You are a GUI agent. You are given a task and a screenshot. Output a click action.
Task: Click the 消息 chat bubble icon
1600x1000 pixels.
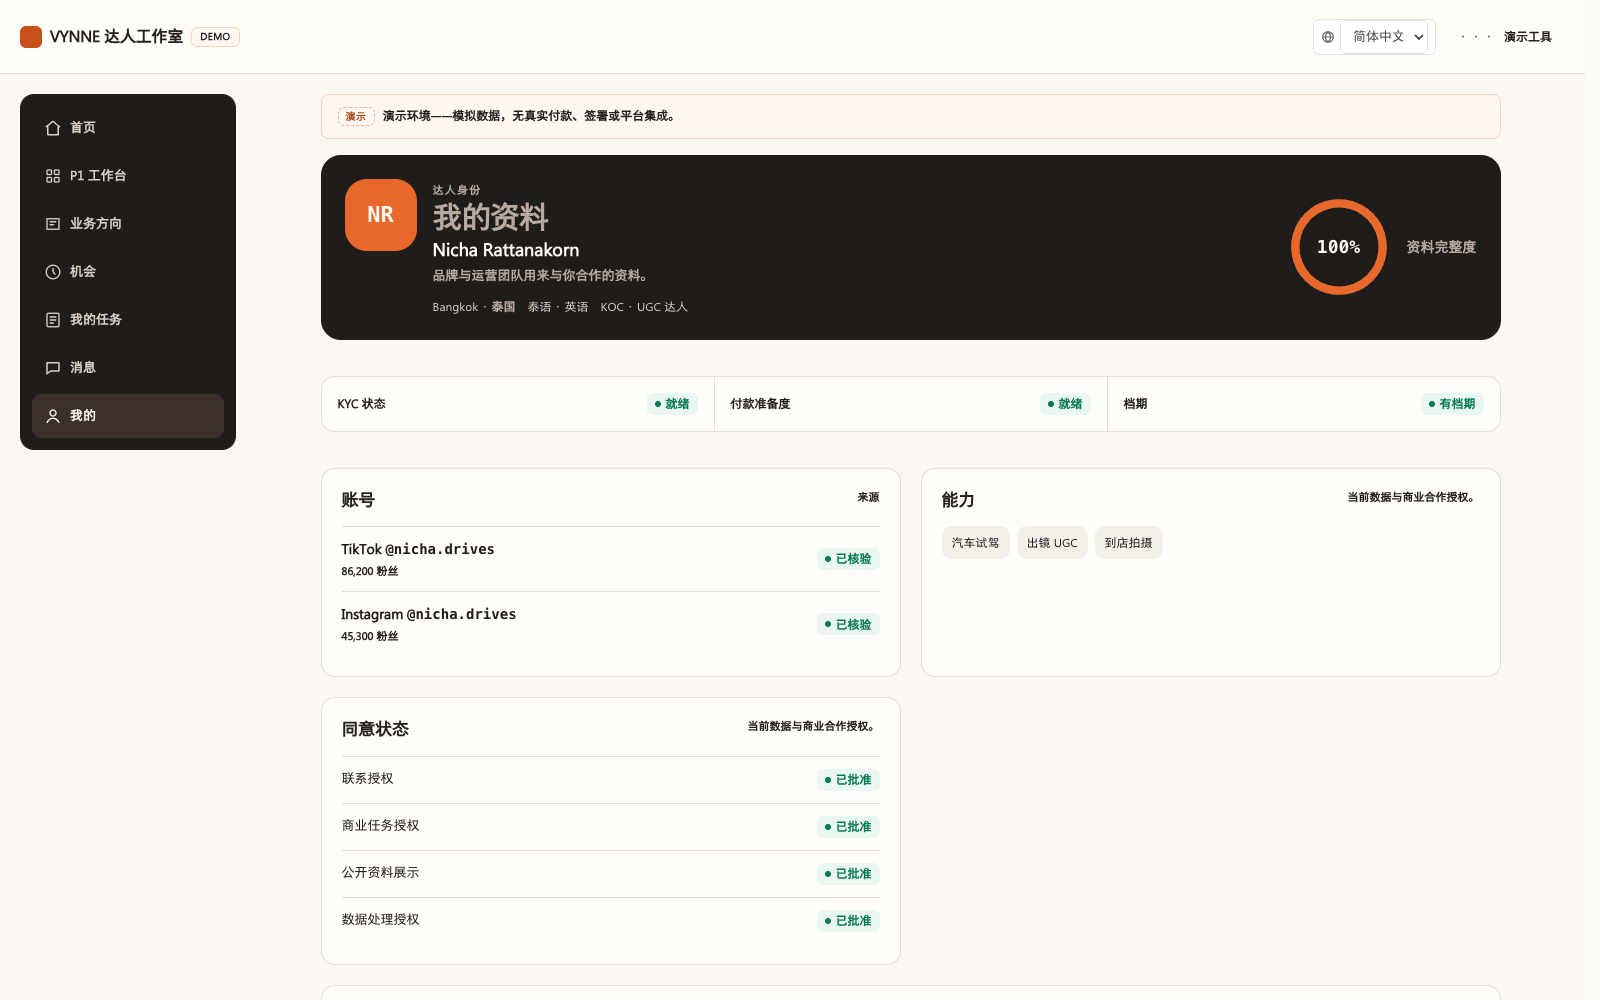pos(53,368)
